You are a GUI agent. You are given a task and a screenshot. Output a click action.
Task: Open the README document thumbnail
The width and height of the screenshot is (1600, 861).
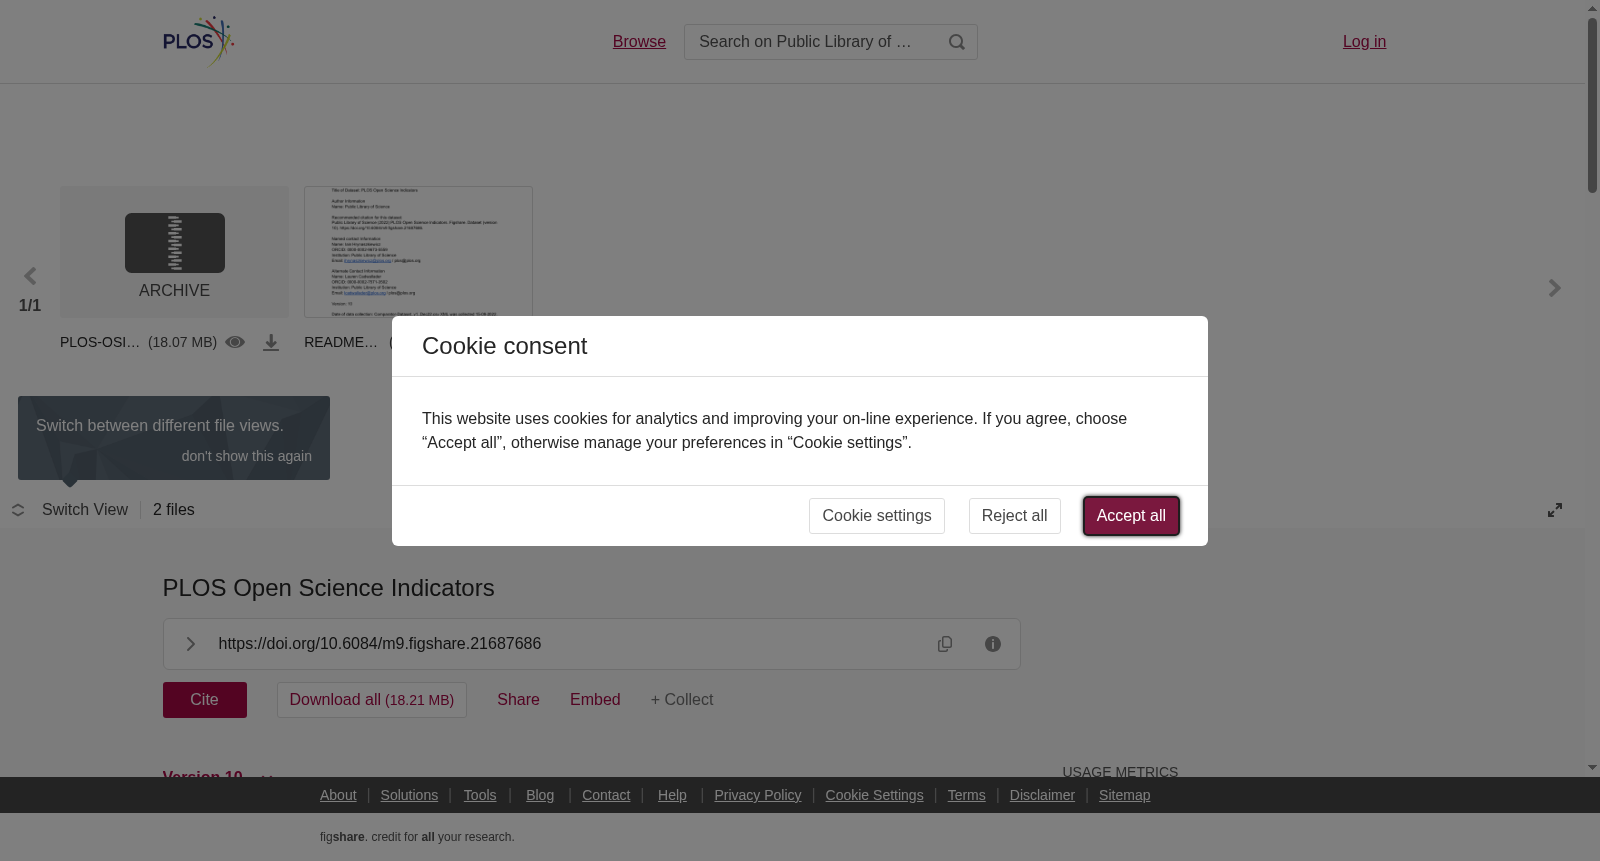(418, 251)
